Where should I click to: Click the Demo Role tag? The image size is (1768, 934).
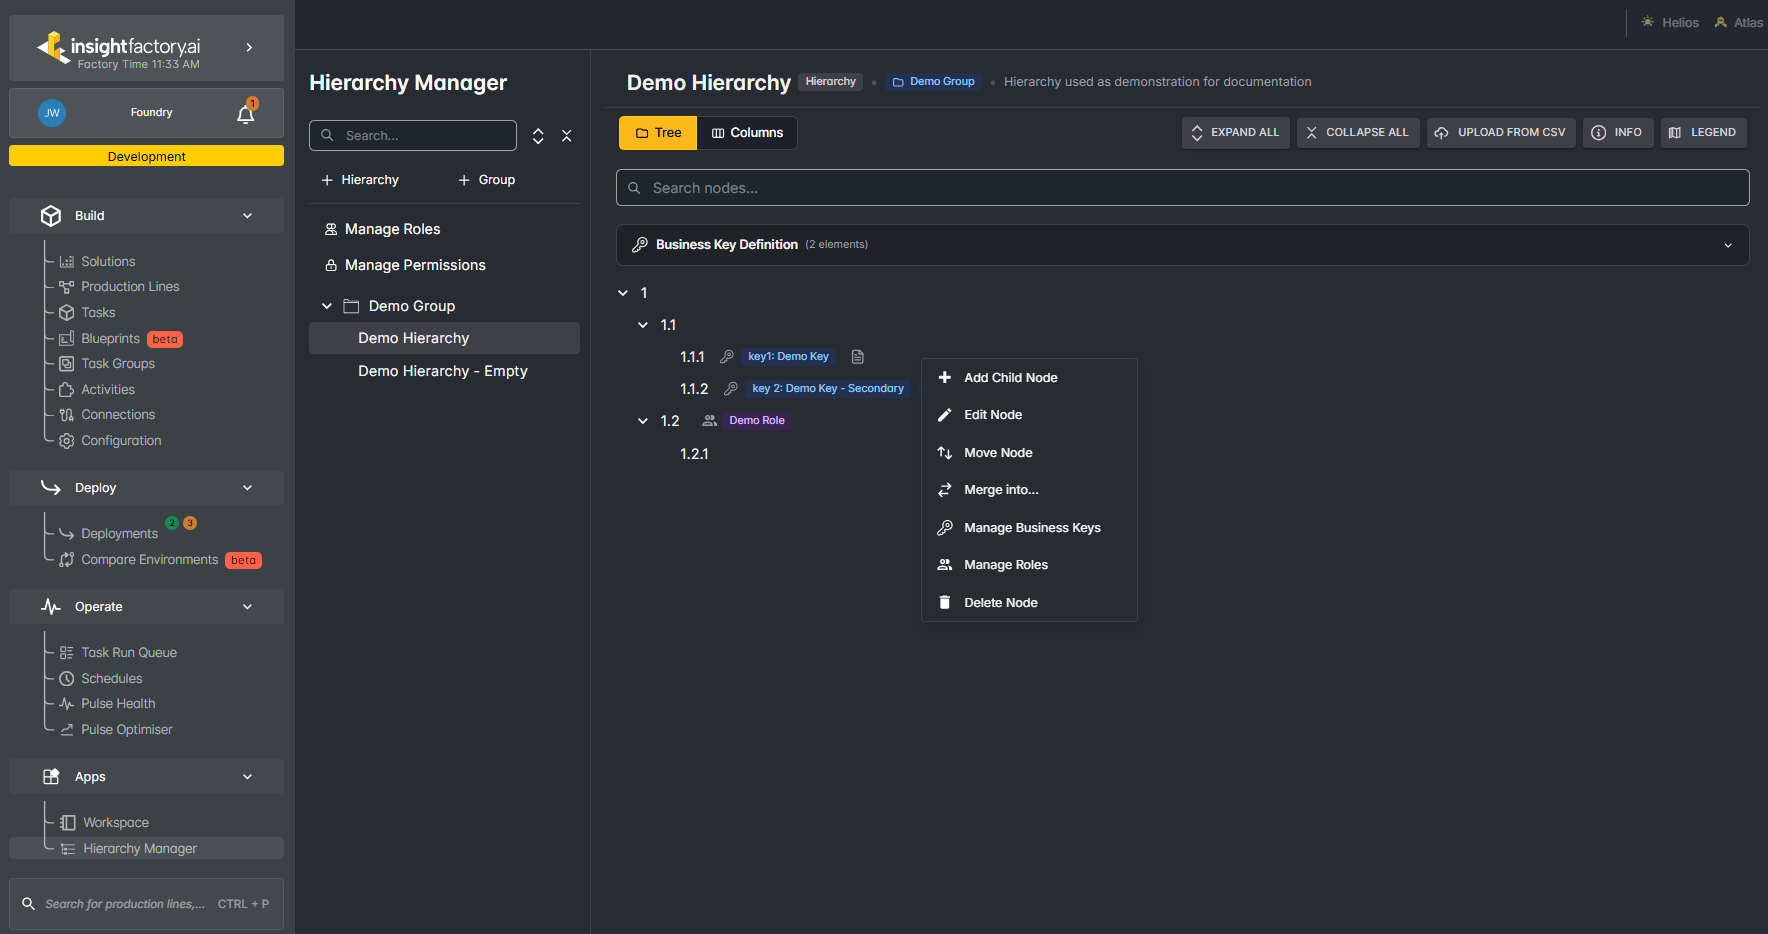tap(757, 421)
